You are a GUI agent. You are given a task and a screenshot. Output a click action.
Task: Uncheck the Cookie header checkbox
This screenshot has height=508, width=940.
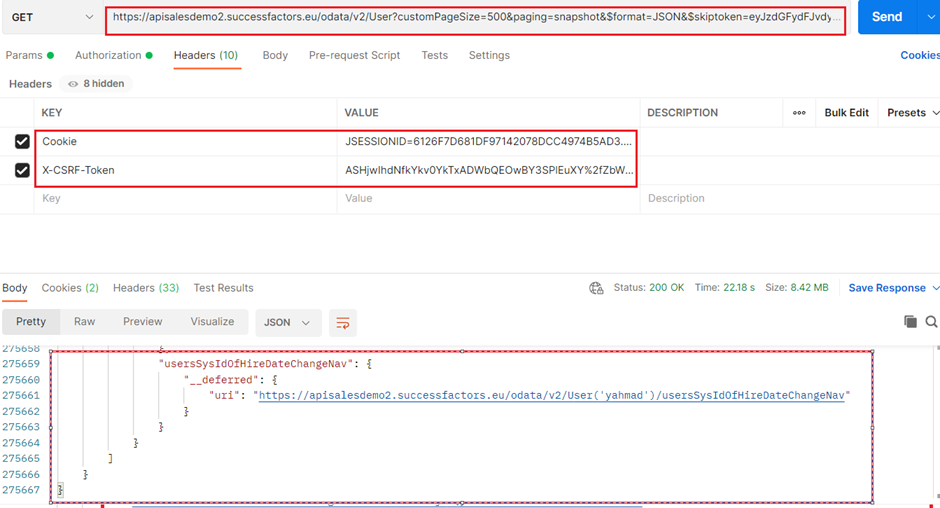tap(22, 142)
